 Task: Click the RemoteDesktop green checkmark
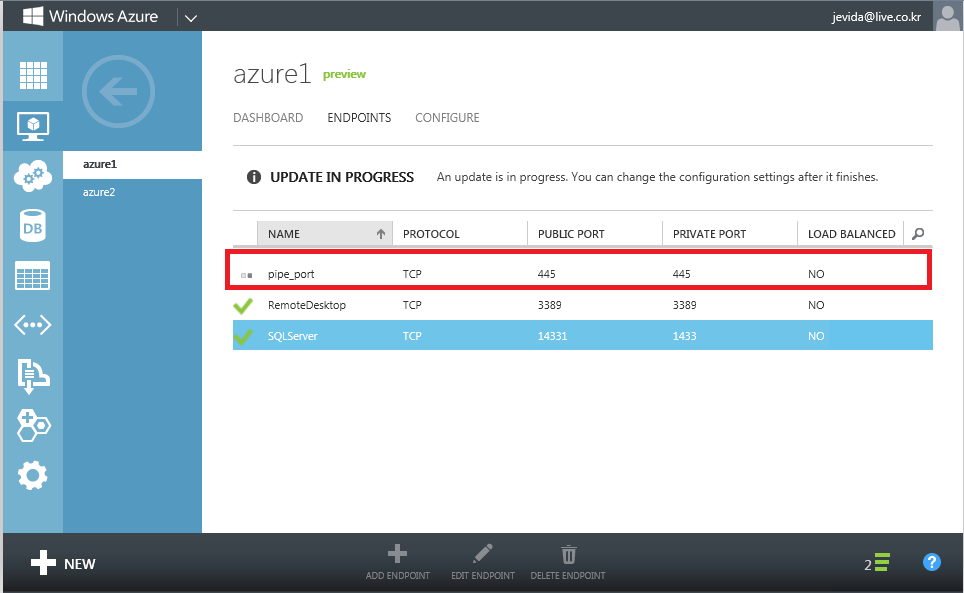click(x=243, y=305)
